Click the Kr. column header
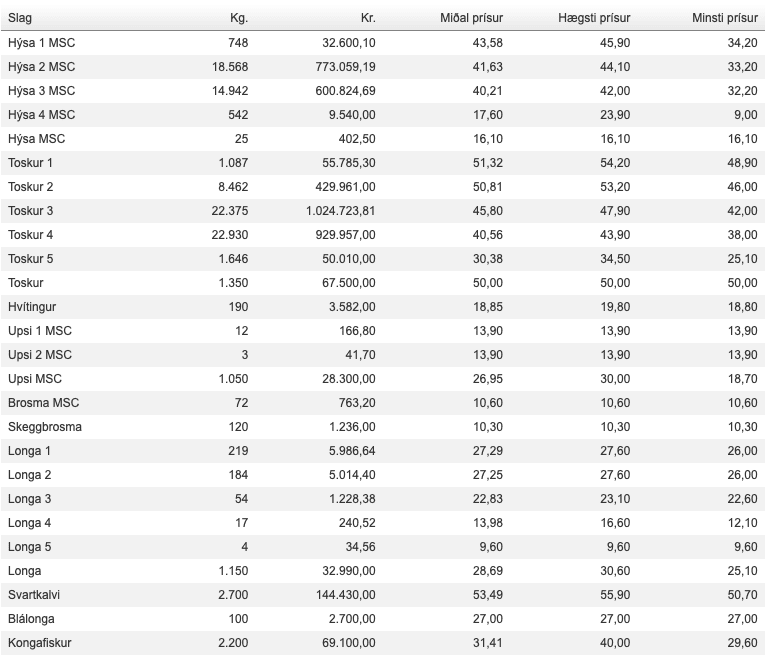The width and height of the screenshot is (774, 663). (367, 18)
